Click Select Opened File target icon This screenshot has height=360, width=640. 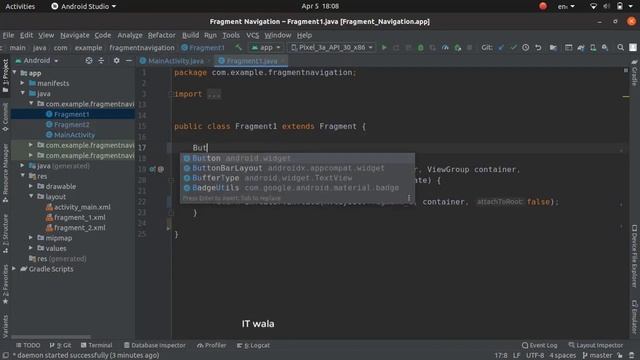pos(89,60)
